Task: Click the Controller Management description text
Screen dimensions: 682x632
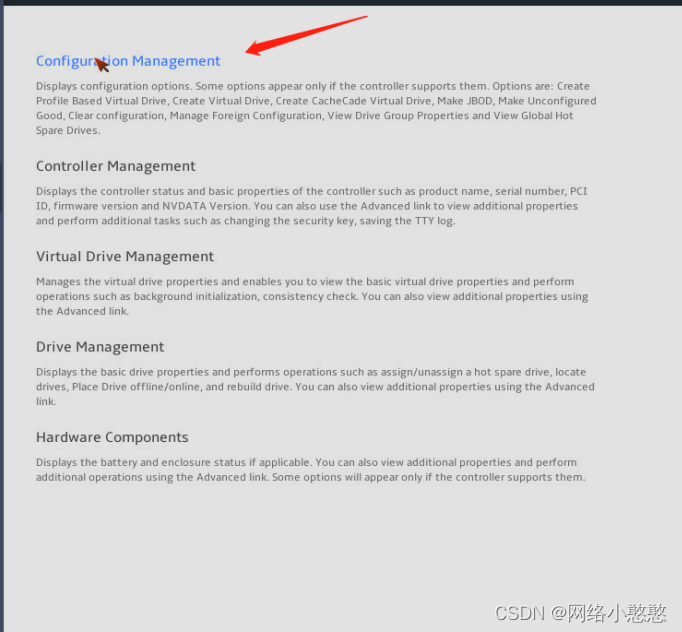Action: point(311,206)
